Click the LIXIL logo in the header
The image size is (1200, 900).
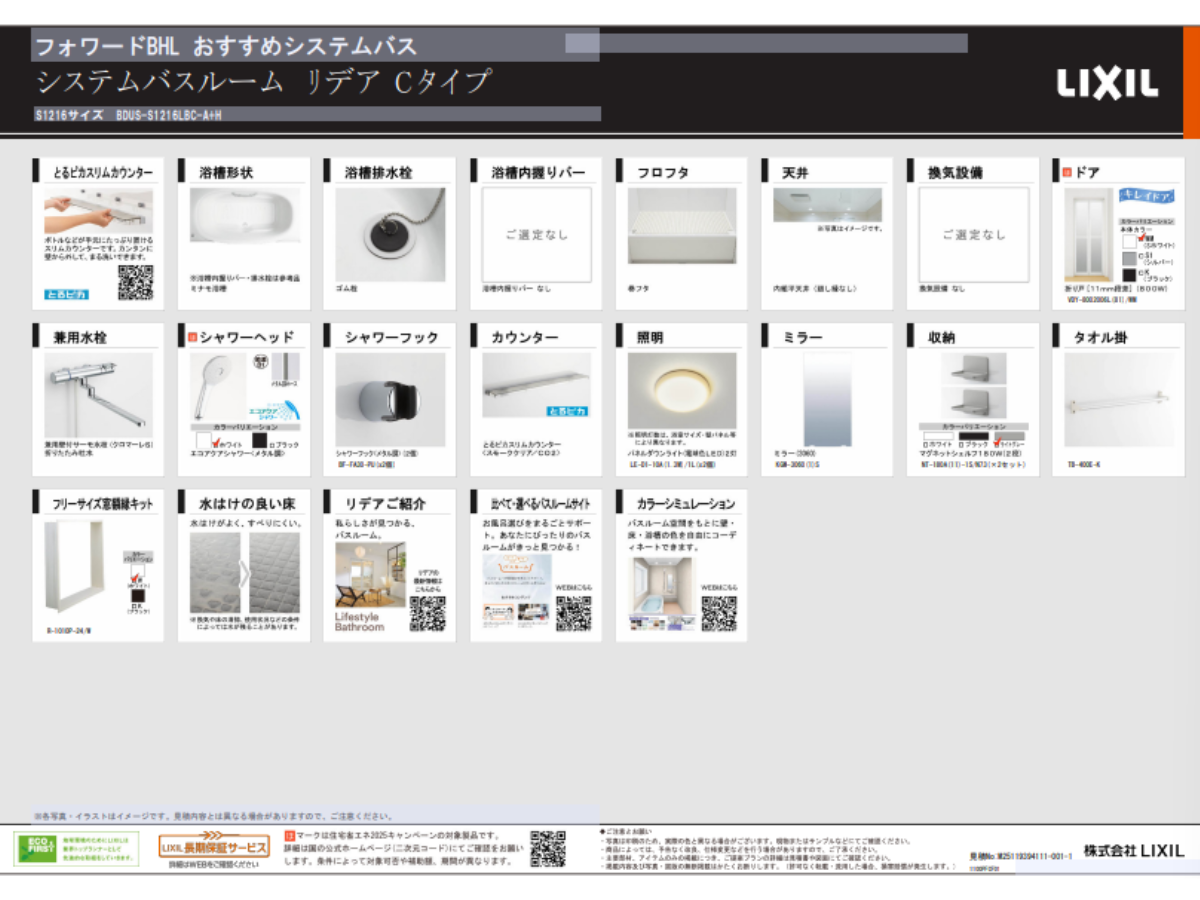[1107, 85]
